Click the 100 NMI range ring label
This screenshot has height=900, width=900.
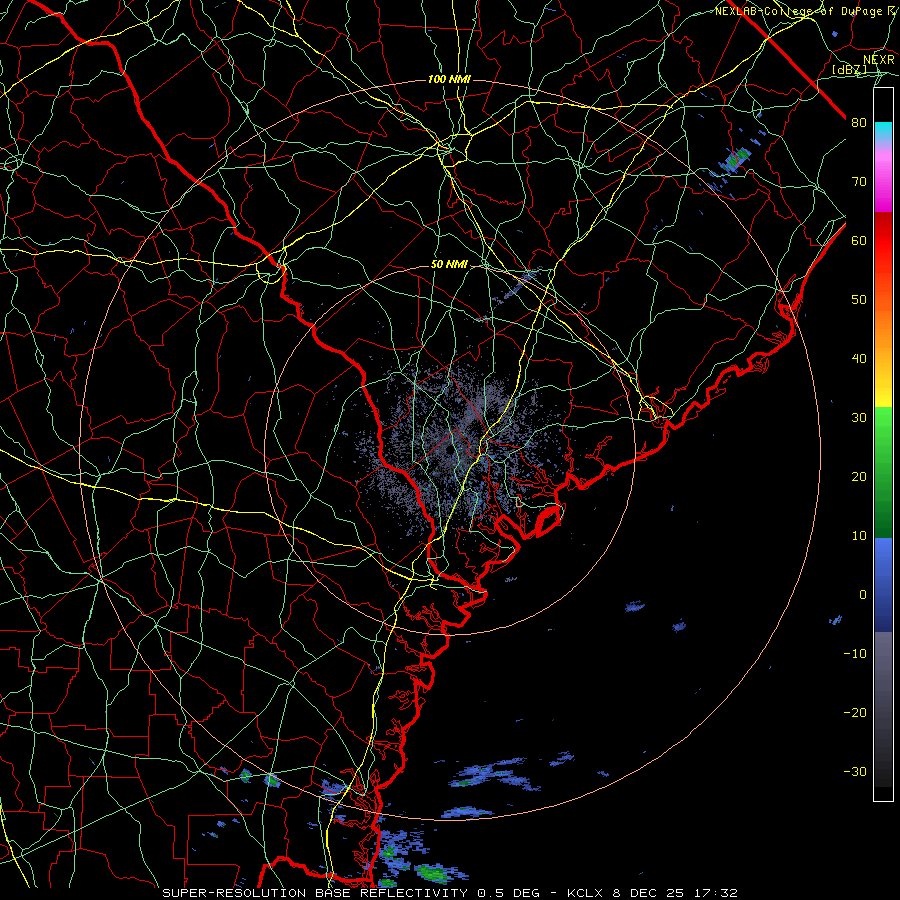tap(449, 79)
